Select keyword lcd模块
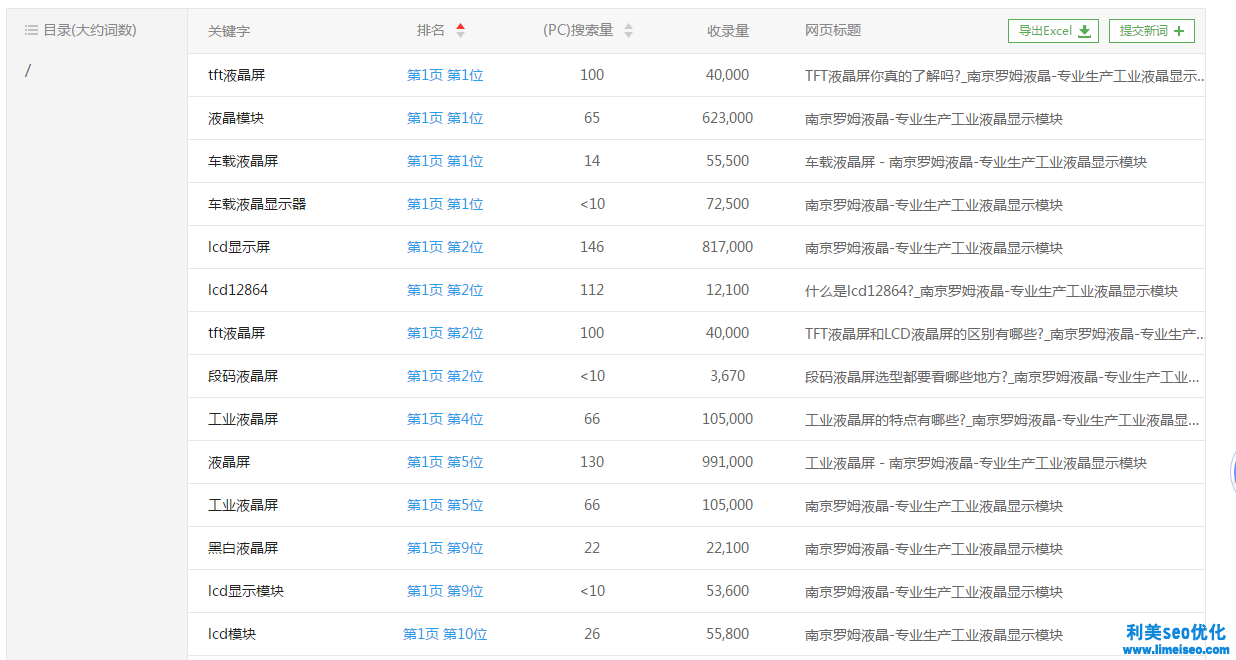Image resolution: width=1236 pixels, height=660 pixels. tap(232, 634)
